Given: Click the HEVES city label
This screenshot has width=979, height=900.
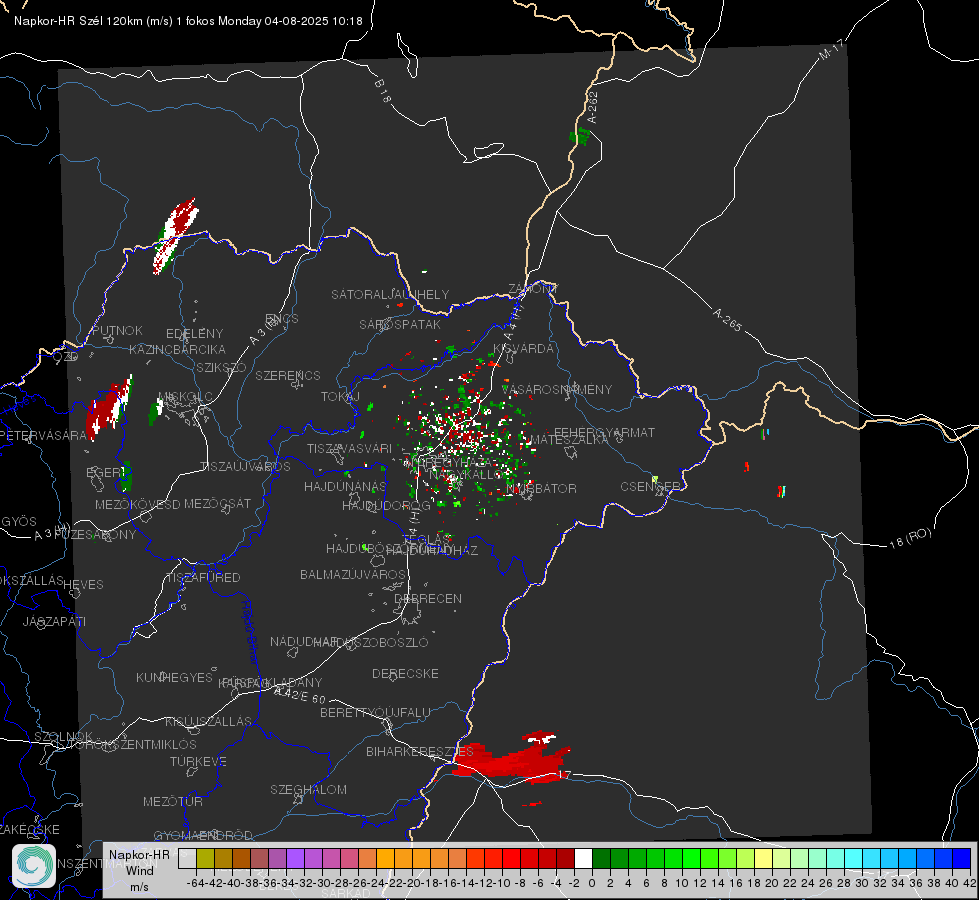Looking at the screenshot, I should click(84, 585).
